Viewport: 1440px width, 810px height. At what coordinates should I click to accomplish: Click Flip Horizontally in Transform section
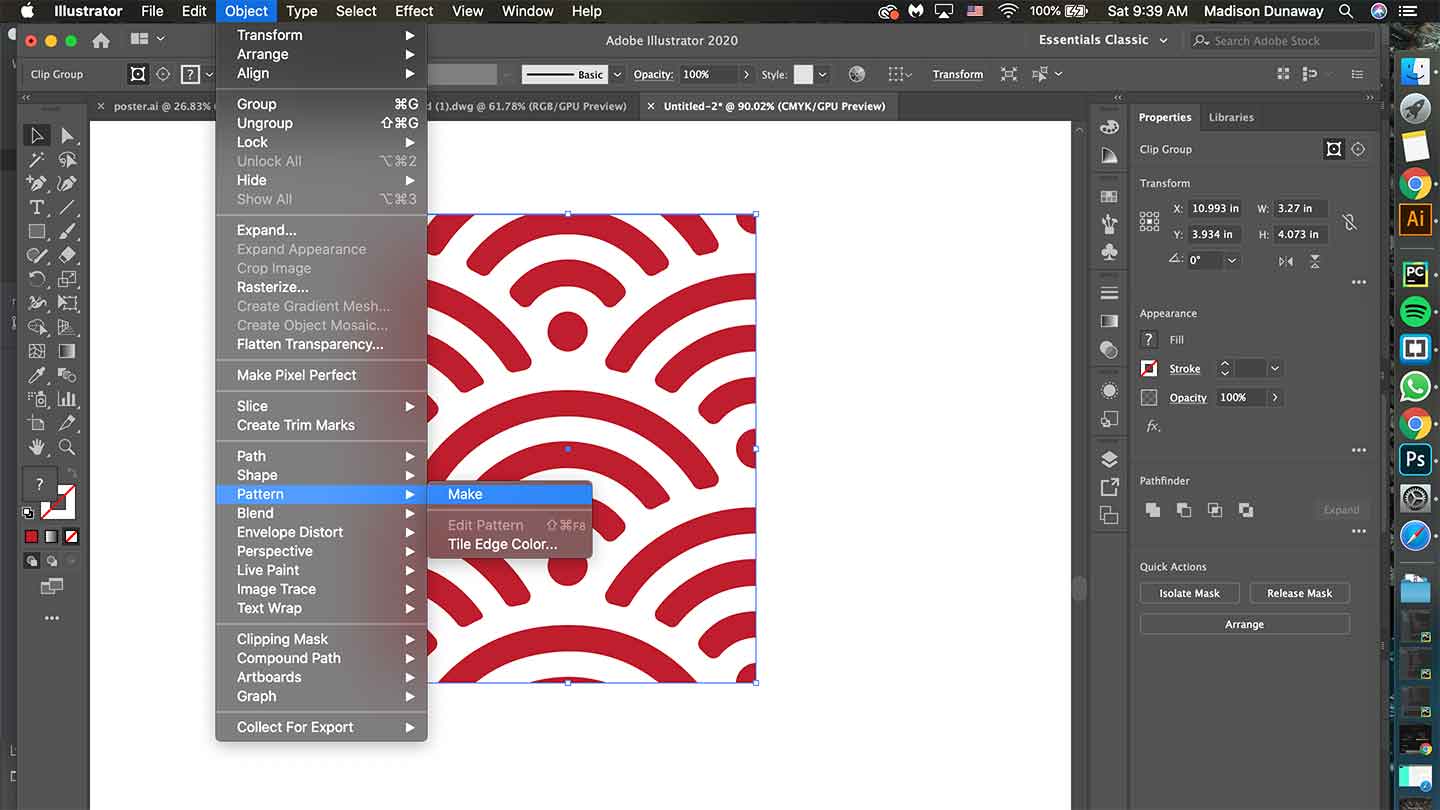pos(1285,260)
